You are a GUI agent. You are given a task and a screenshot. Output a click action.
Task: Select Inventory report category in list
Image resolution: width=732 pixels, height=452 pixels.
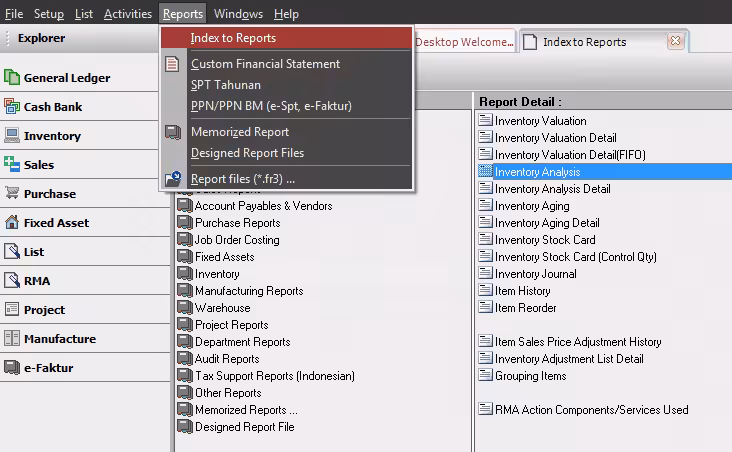217,274
